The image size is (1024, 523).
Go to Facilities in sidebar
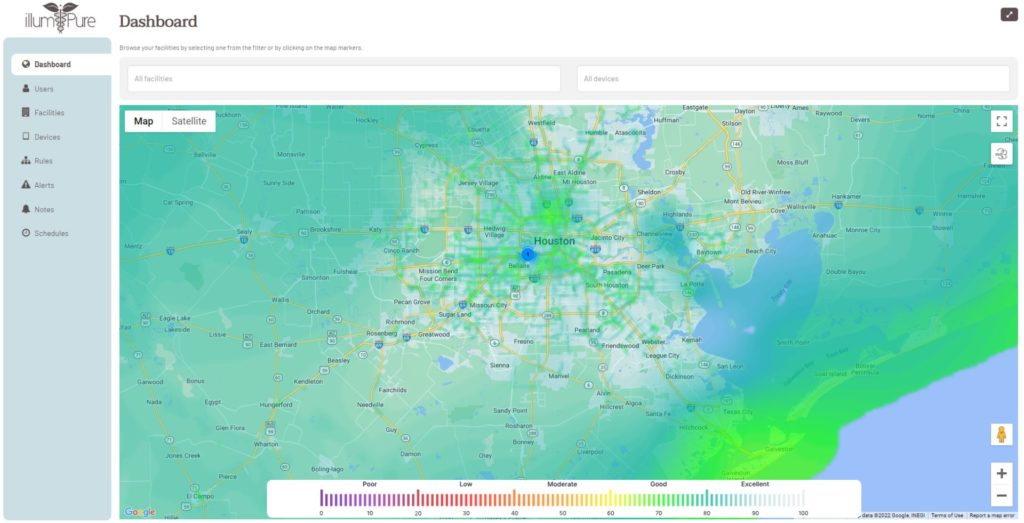[x=49, y=113]
